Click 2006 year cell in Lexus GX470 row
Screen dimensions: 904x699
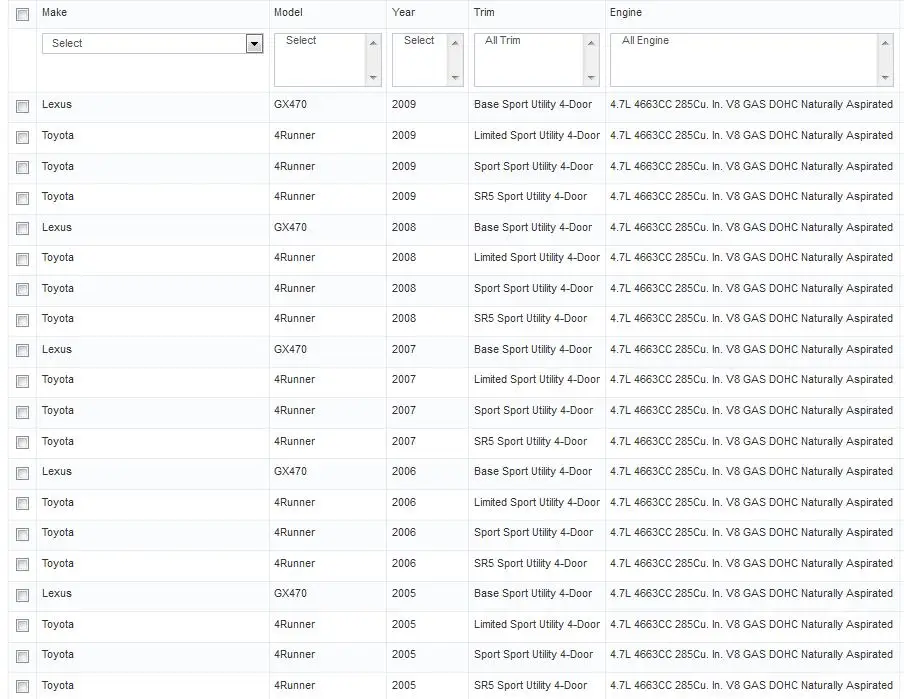pyautogui.click(x=404, y=471)
